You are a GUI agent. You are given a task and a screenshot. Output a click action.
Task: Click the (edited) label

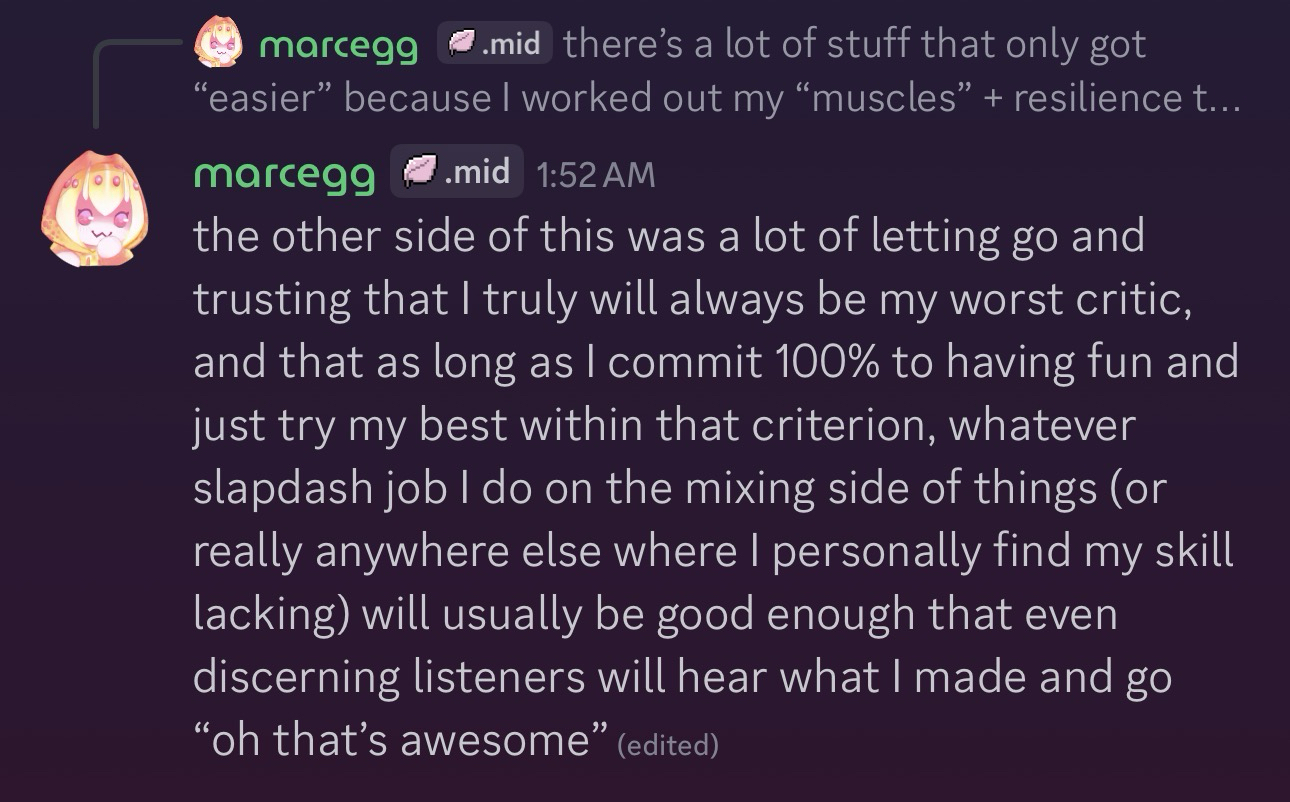[x=668, y=744]
